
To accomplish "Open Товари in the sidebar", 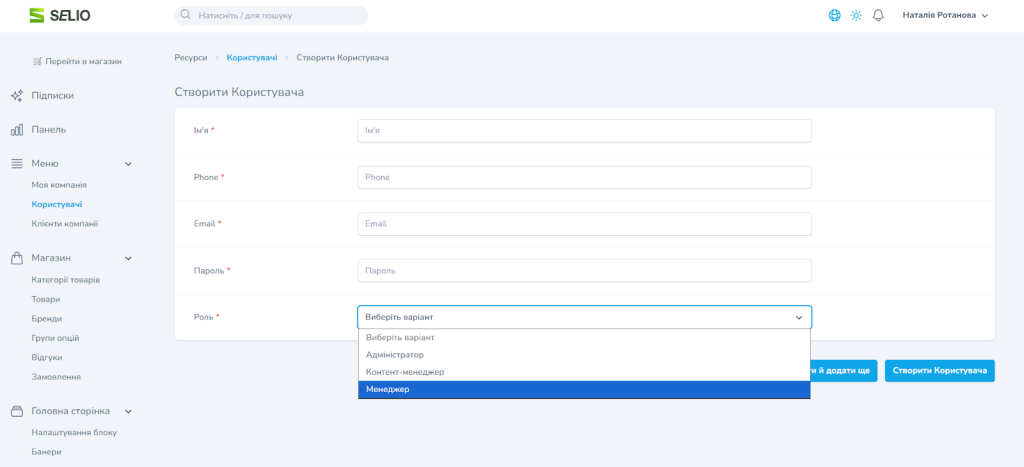I will [46, 299].
